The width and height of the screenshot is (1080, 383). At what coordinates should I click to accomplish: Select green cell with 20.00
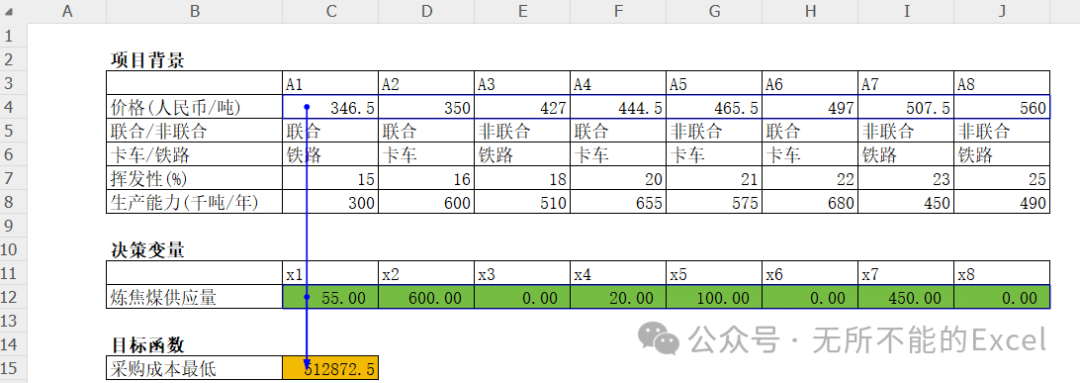pos(618,297)
